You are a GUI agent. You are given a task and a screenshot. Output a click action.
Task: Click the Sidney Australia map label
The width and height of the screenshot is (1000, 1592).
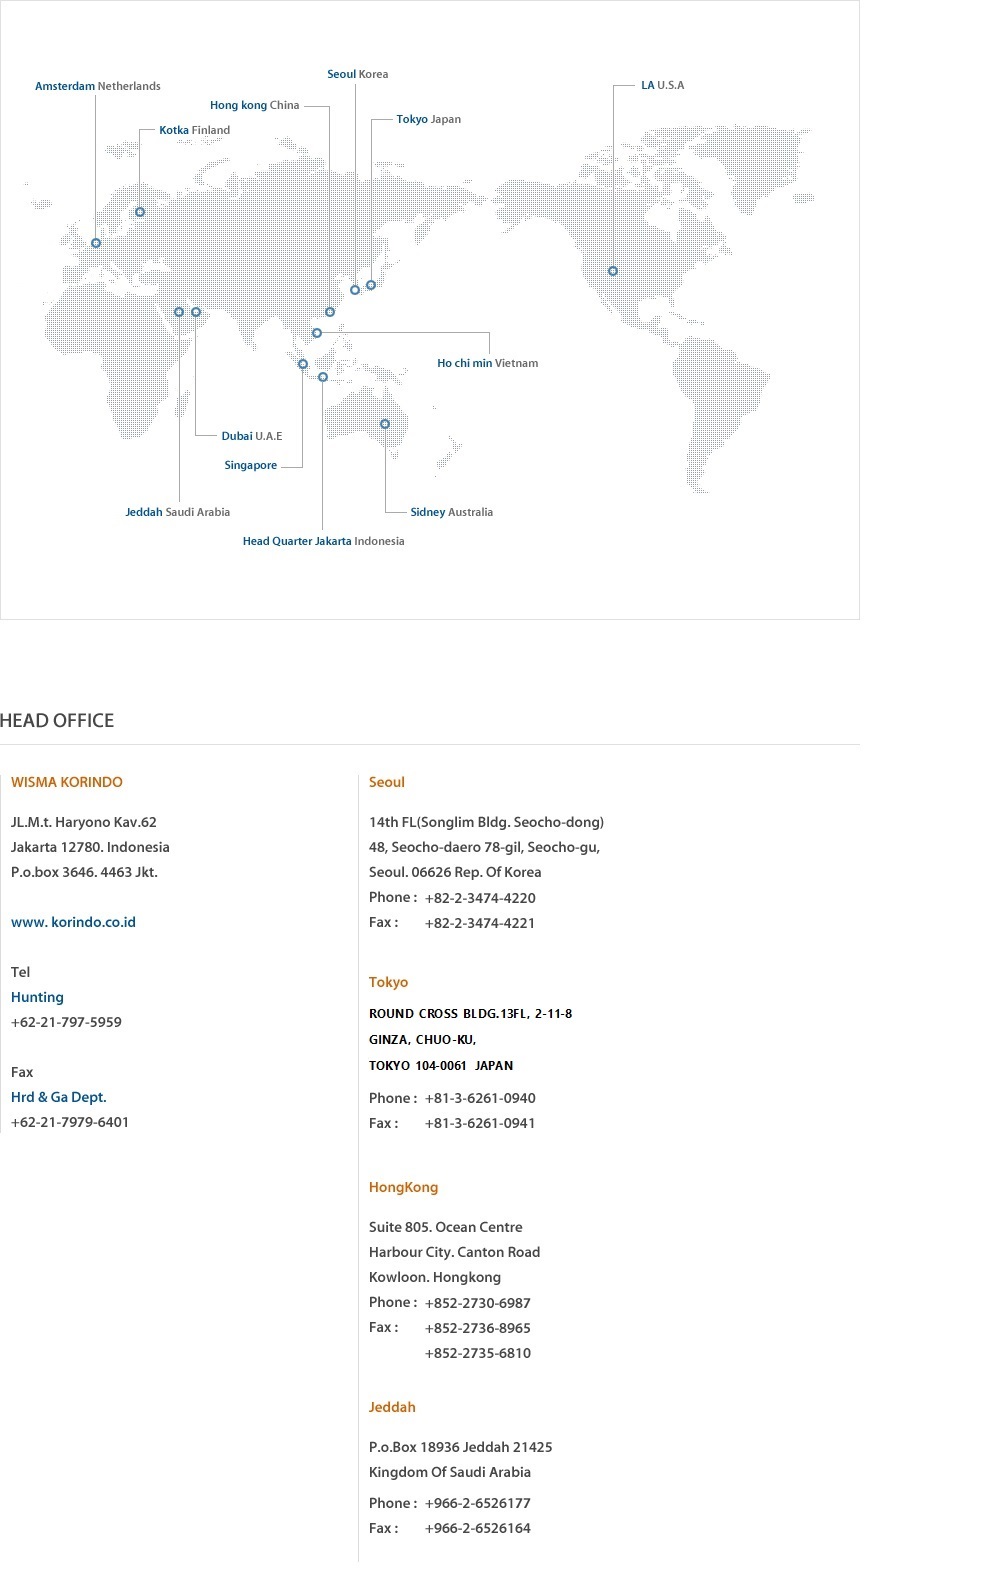(452, 512)
